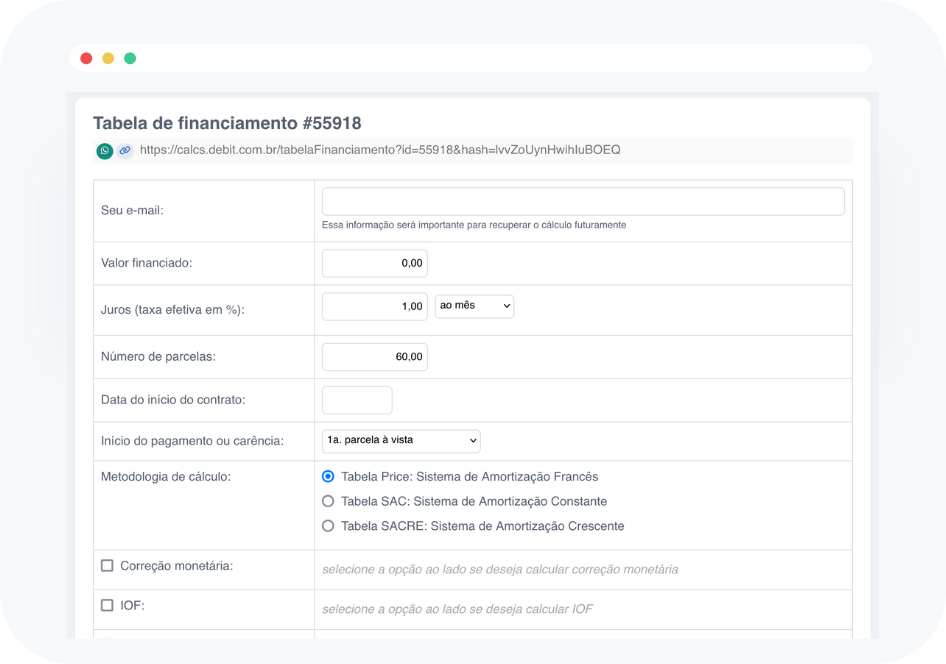The height and width of the screenshot is (664, 946).
Task: Share the calculation via the WhatsApp icon
Action: 104,151
